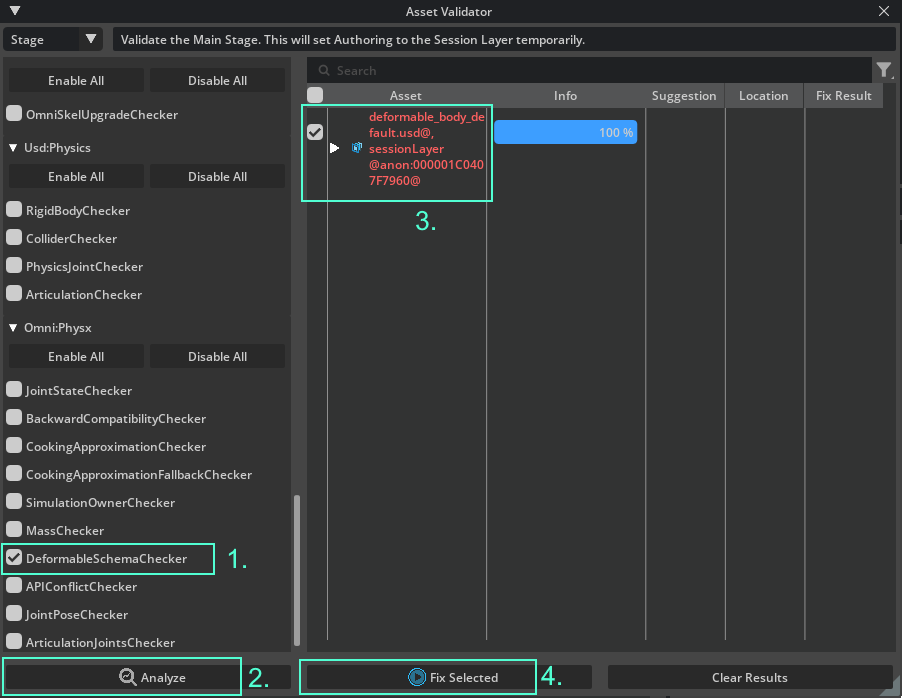Collapse the Omni:Physx checker section
This screenshot has height=698, width=902.
12,327
